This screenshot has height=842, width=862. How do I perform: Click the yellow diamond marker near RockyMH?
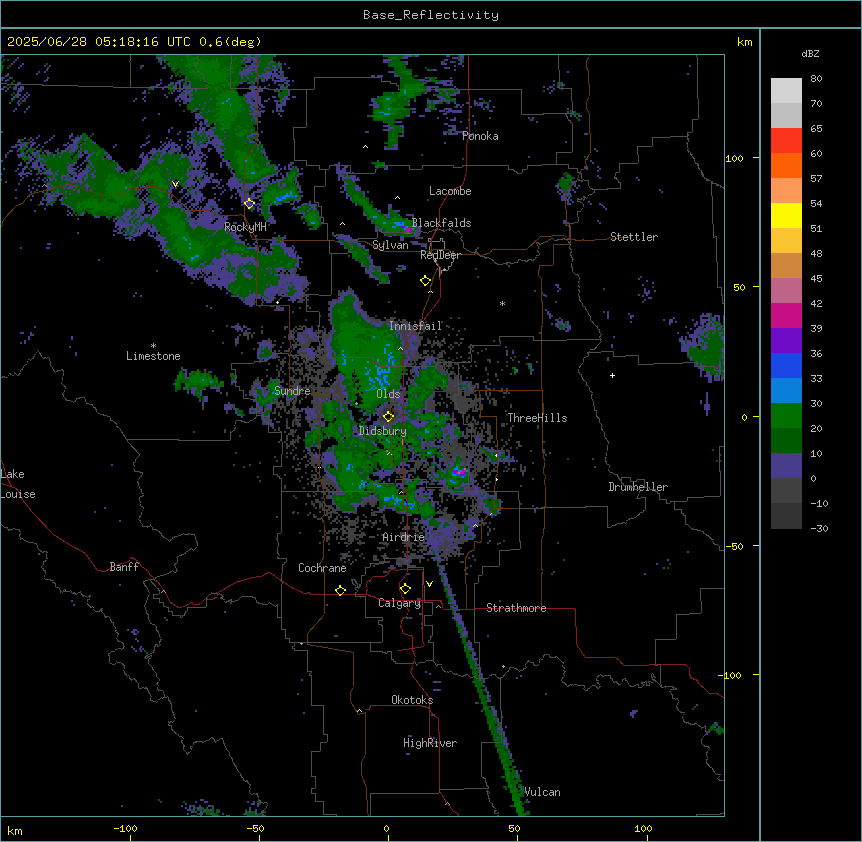coord(249,204)
